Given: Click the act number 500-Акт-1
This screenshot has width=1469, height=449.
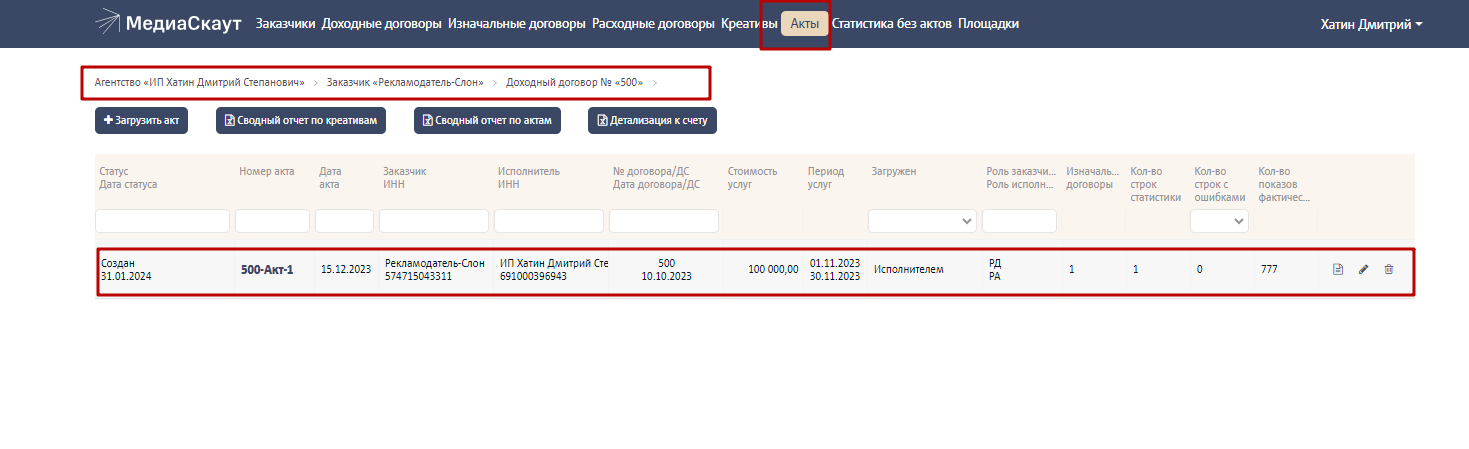Looking at the screenshot, I should (x=267, y=270).
